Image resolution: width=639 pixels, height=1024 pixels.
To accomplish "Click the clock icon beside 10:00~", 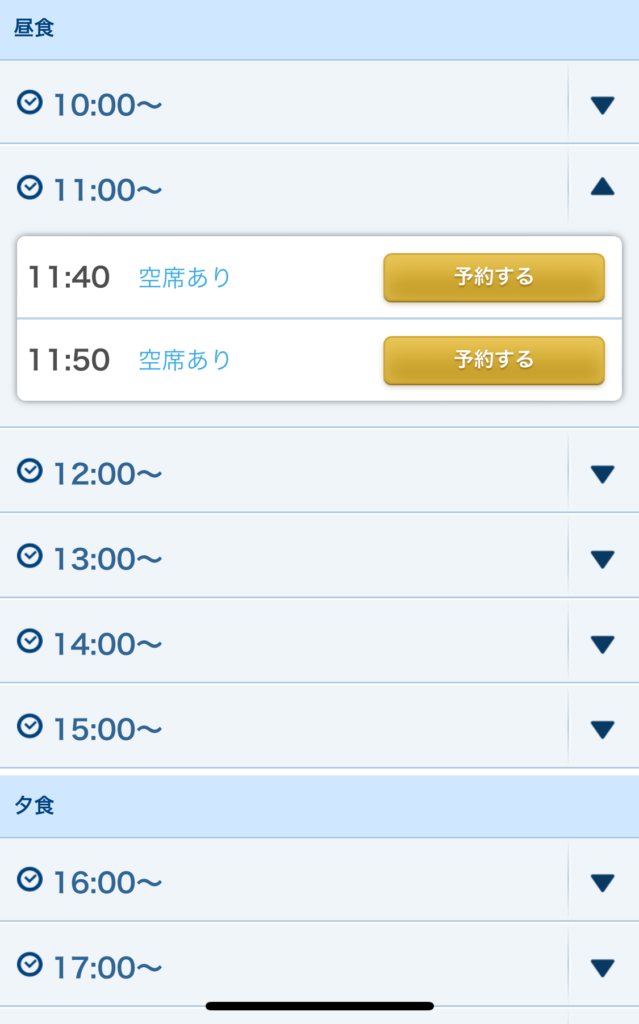I will (x=31, y=102).
